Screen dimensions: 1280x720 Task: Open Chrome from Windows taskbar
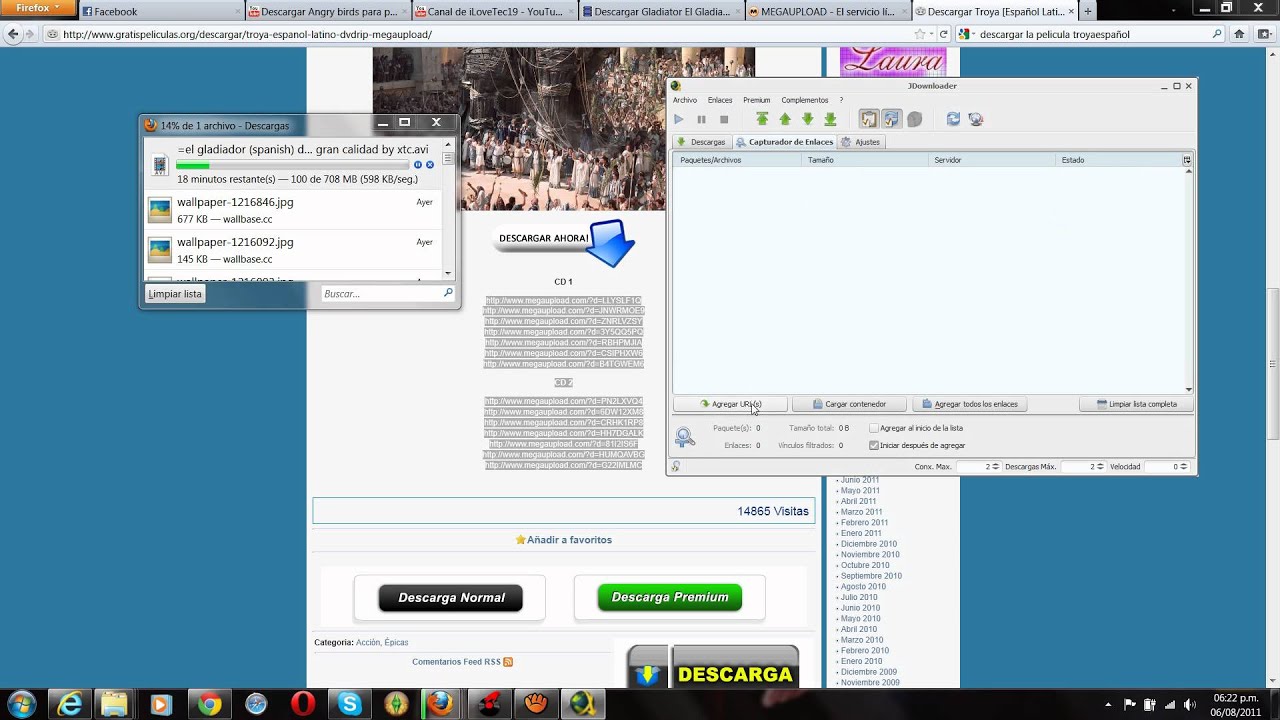(x=209, y=705)
